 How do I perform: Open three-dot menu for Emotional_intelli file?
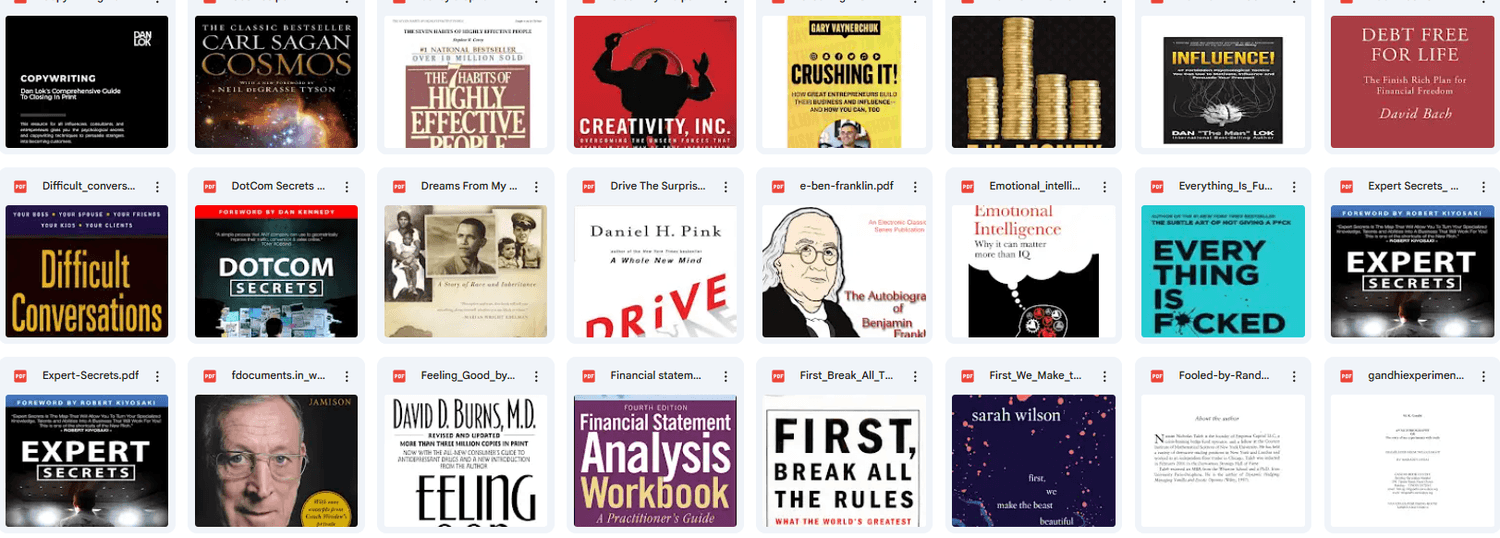click(x=1105, y=187)
